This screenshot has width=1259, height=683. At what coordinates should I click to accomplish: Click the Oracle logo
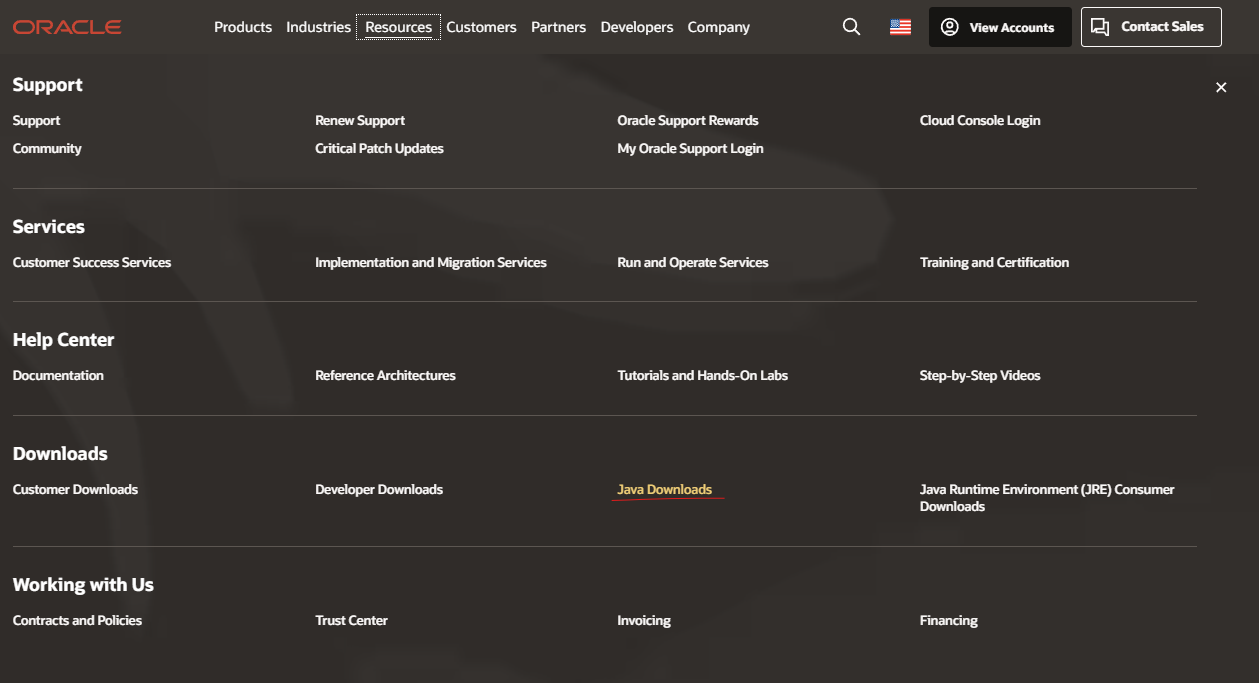pyautogui.click(x=67, y=27)
